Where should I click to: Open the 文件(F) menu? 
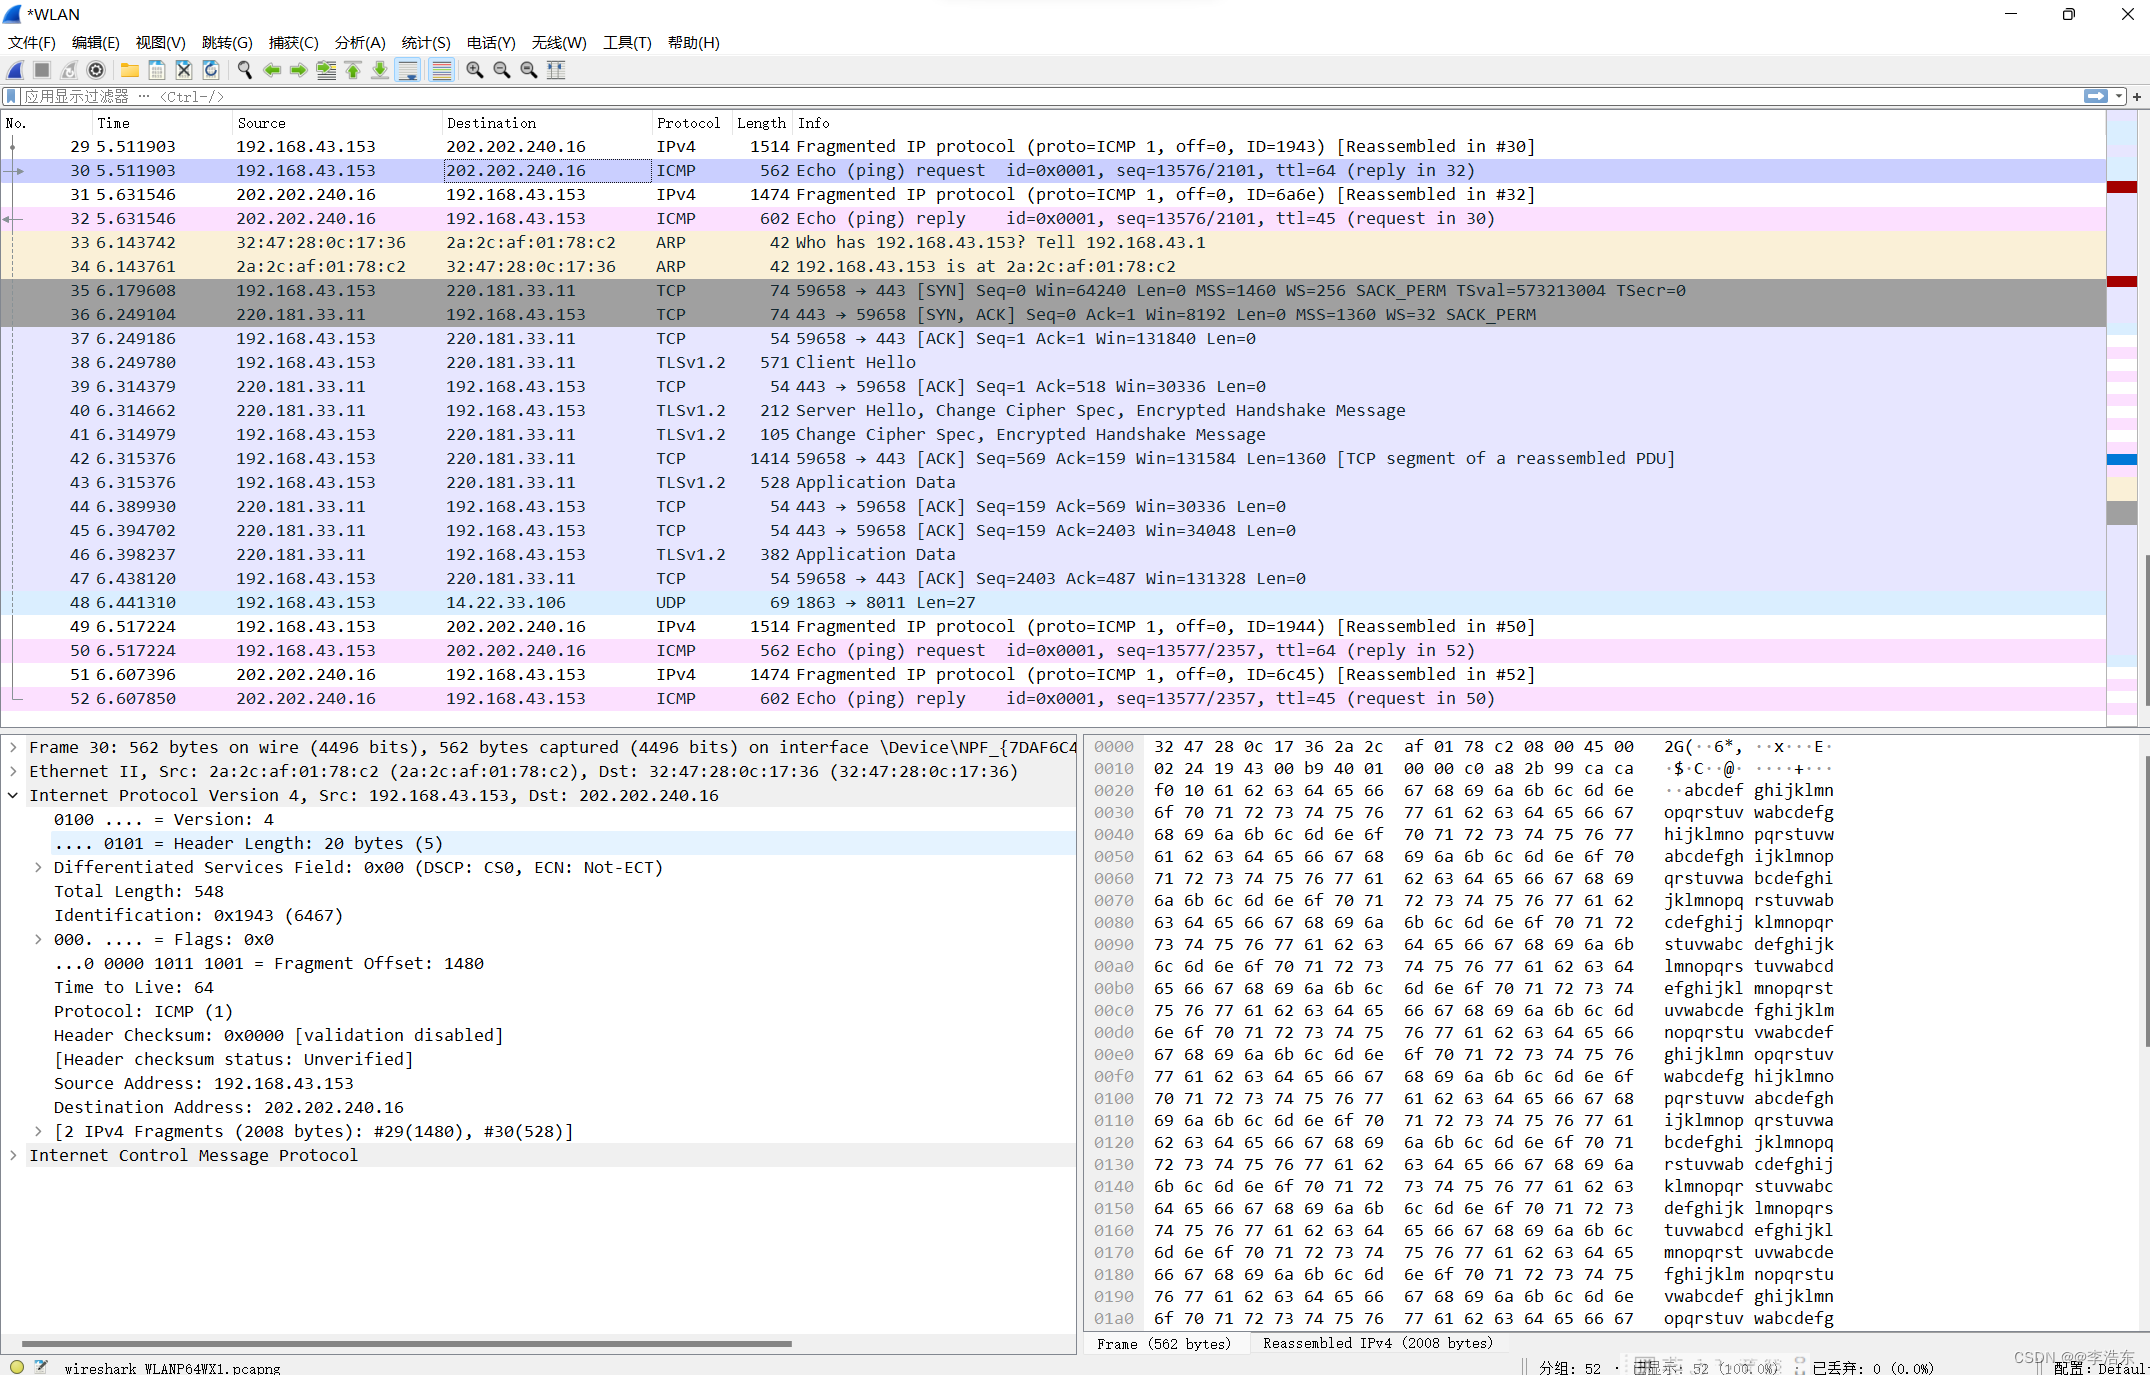click(x=32, y=42)
